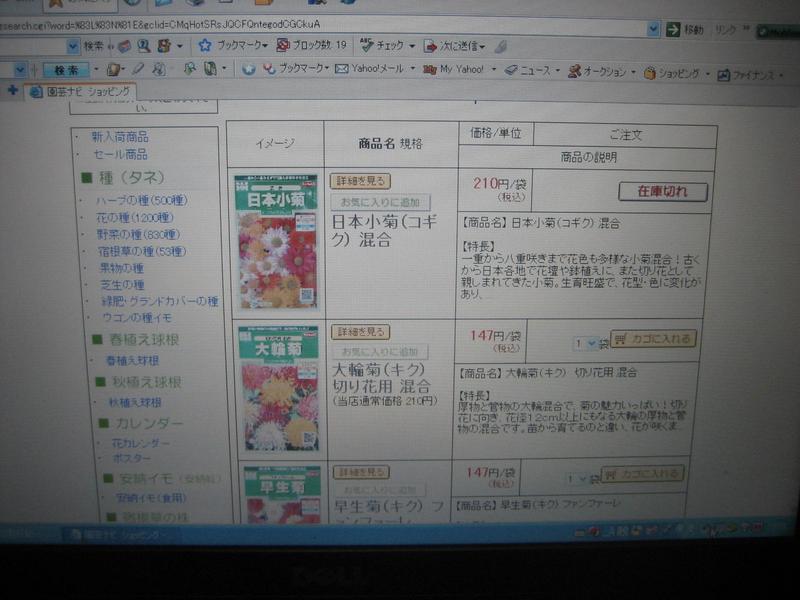
Task: Open the address bar history dropdown
Action: click(653, 29)
